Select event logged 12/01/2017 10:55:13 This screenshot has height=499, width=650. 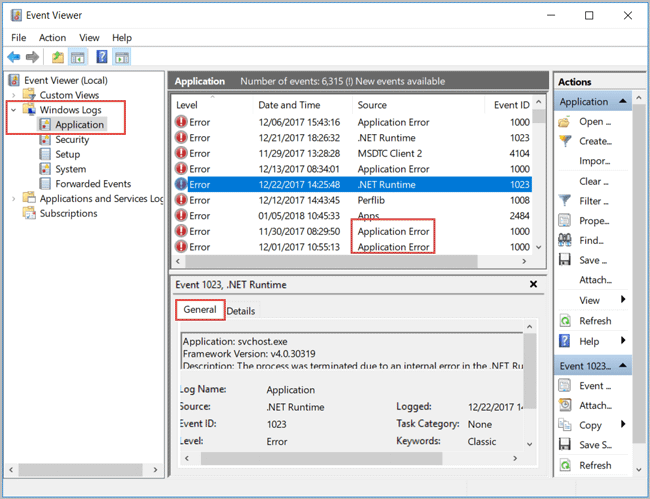(x=352, y=247)
